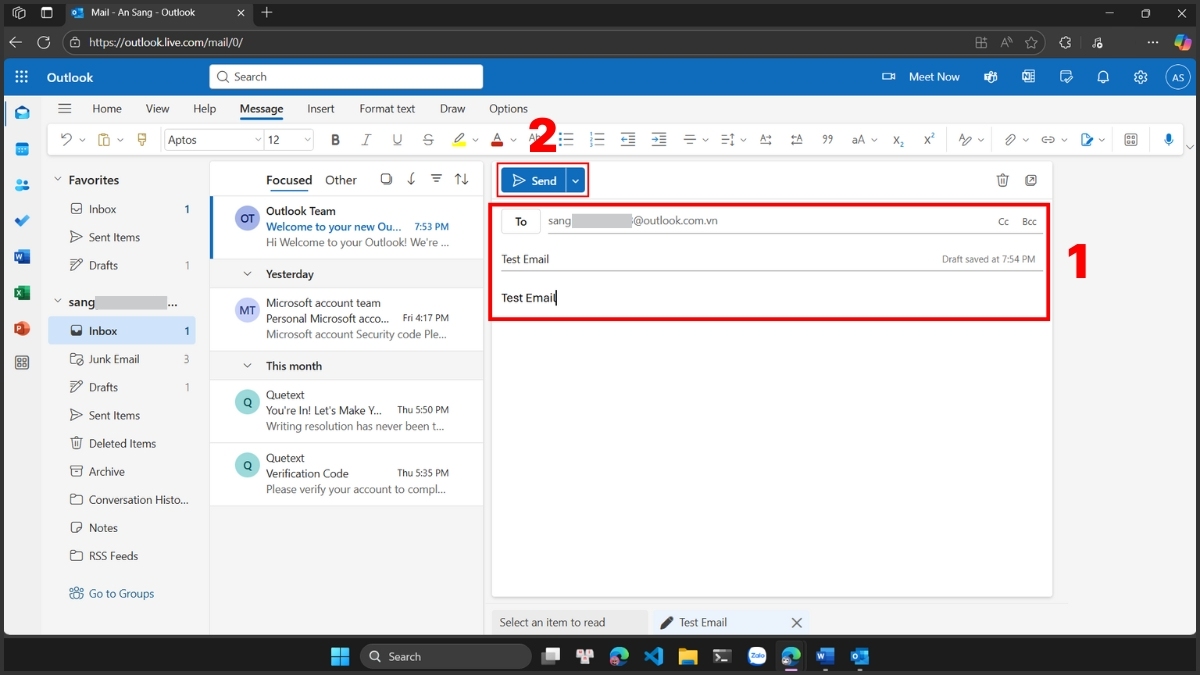The width and height of the screenshot is (1200, 675).
Task: Open the Format text ribbon tab
Action: (x=387, y=109)
